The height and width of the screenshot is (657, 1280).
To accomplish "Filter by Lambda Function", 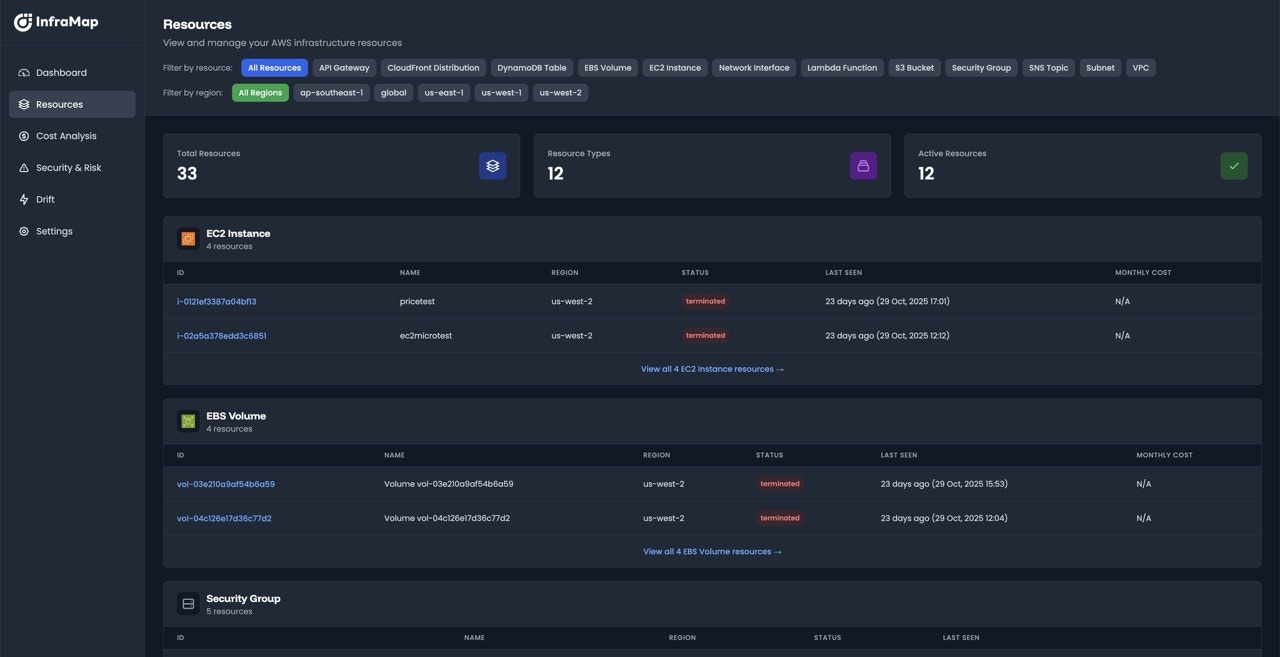I will tap(842, 68).
